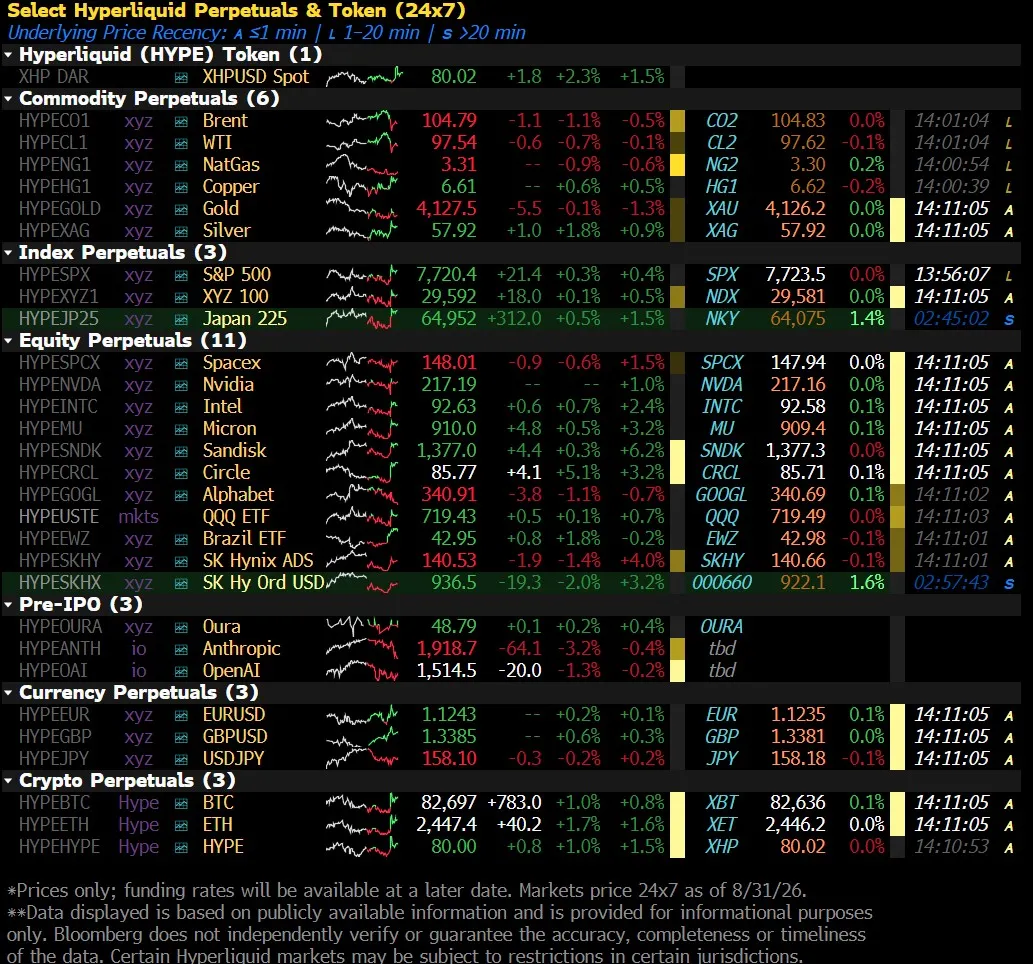Click the underlying ticker SKHY

coord(722,561)
